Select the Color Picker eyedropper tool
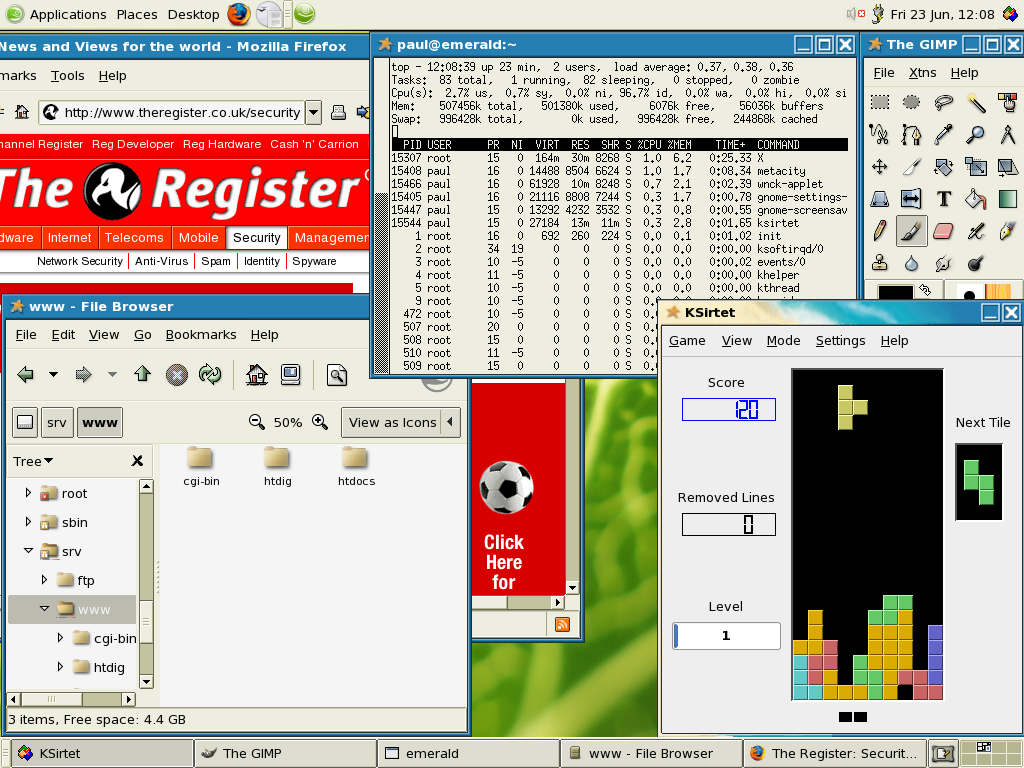 pyautogui.click(x=944, y=135)
